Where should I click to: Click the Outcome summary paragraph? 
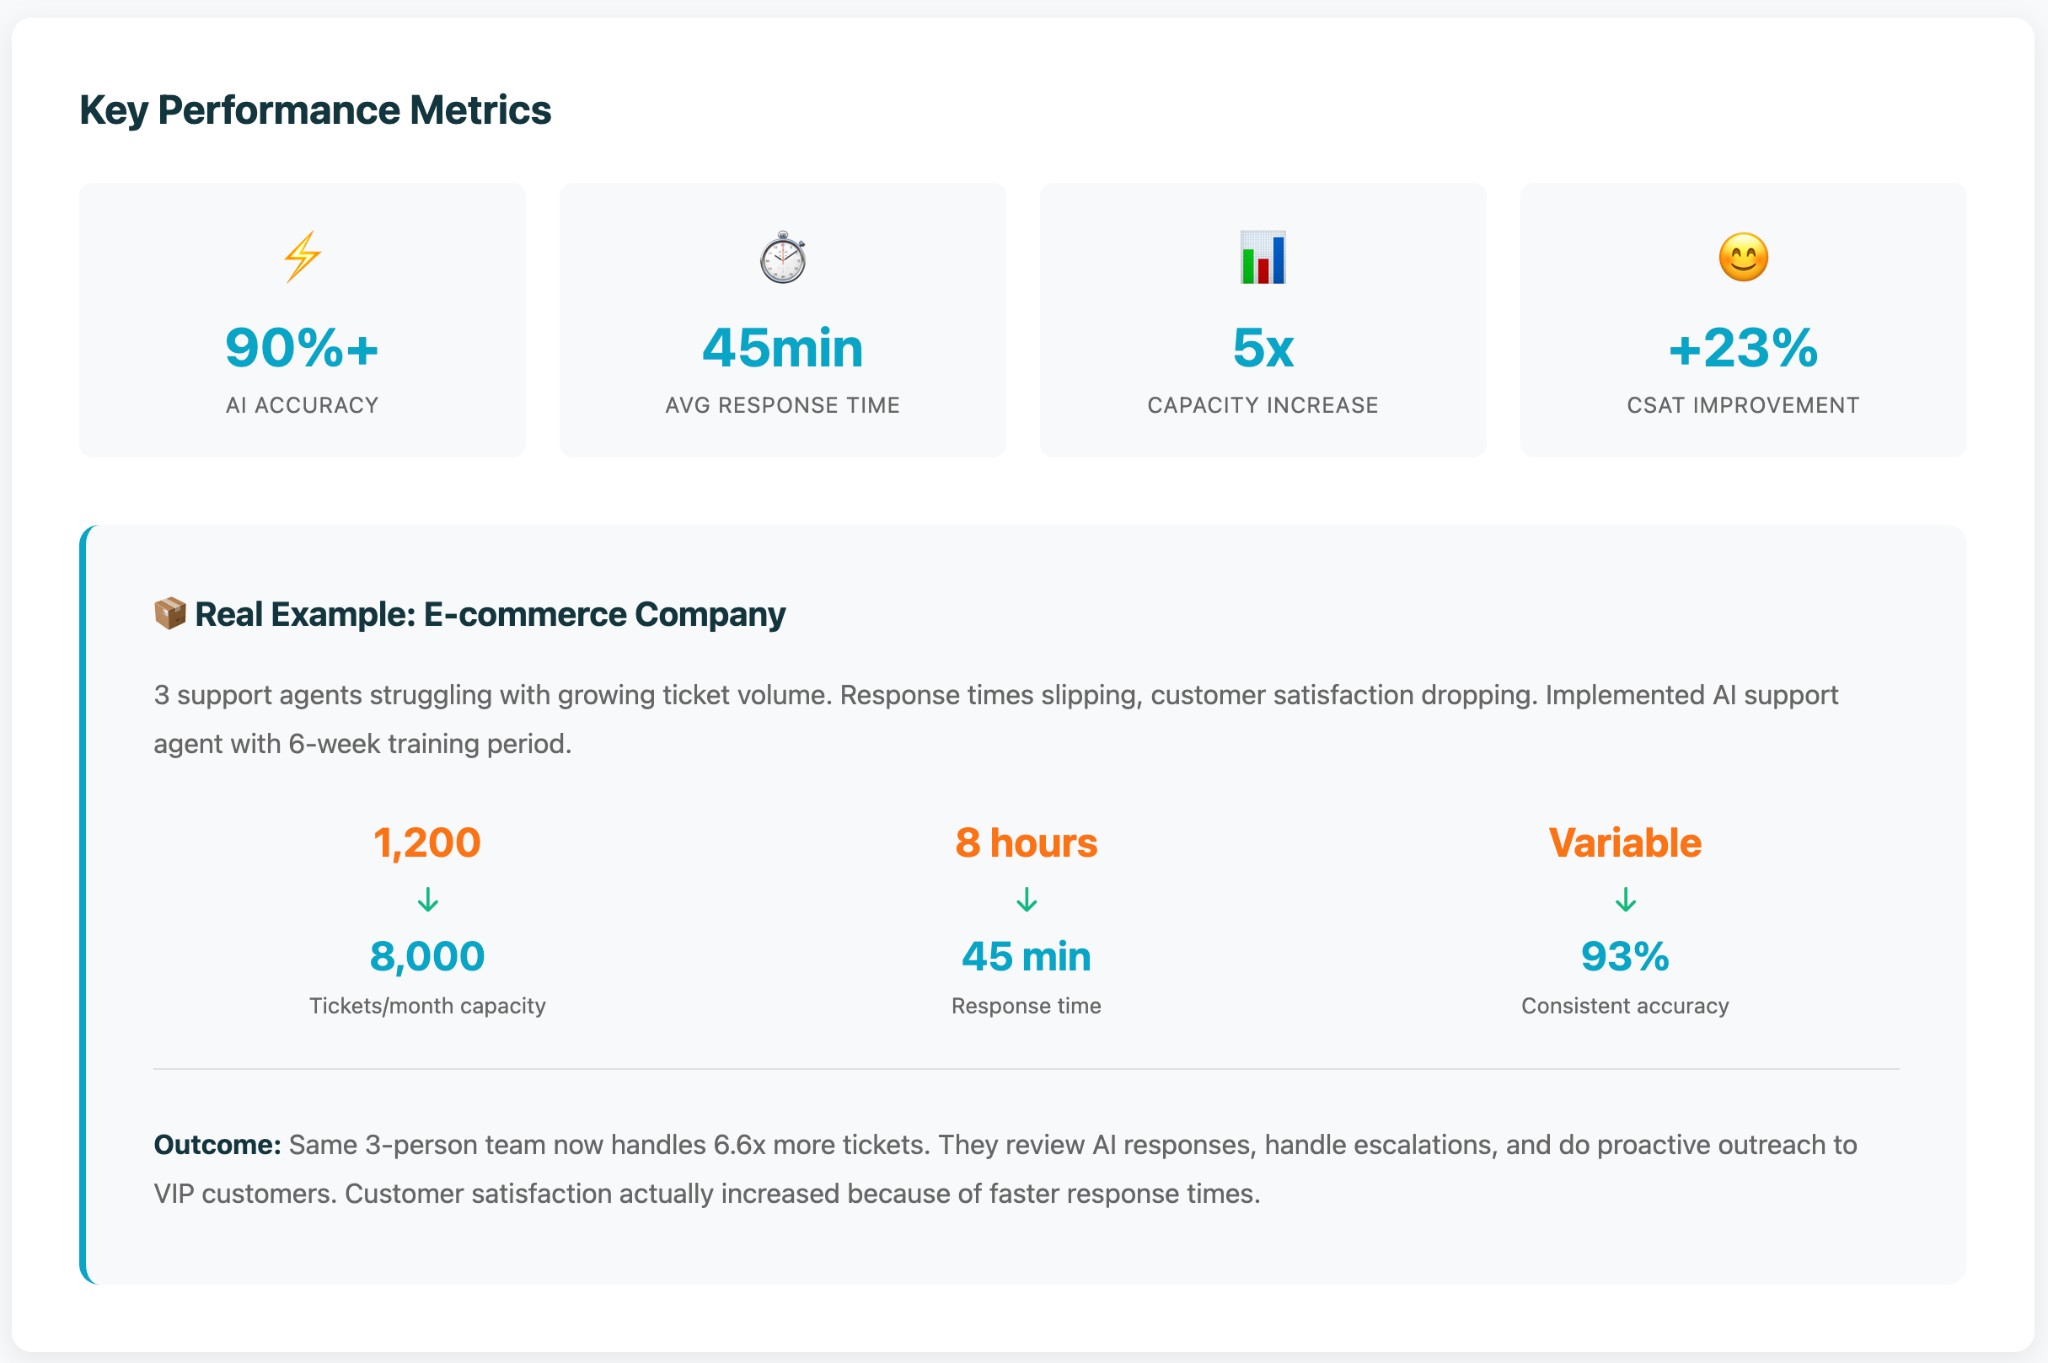[1005, 1168]
